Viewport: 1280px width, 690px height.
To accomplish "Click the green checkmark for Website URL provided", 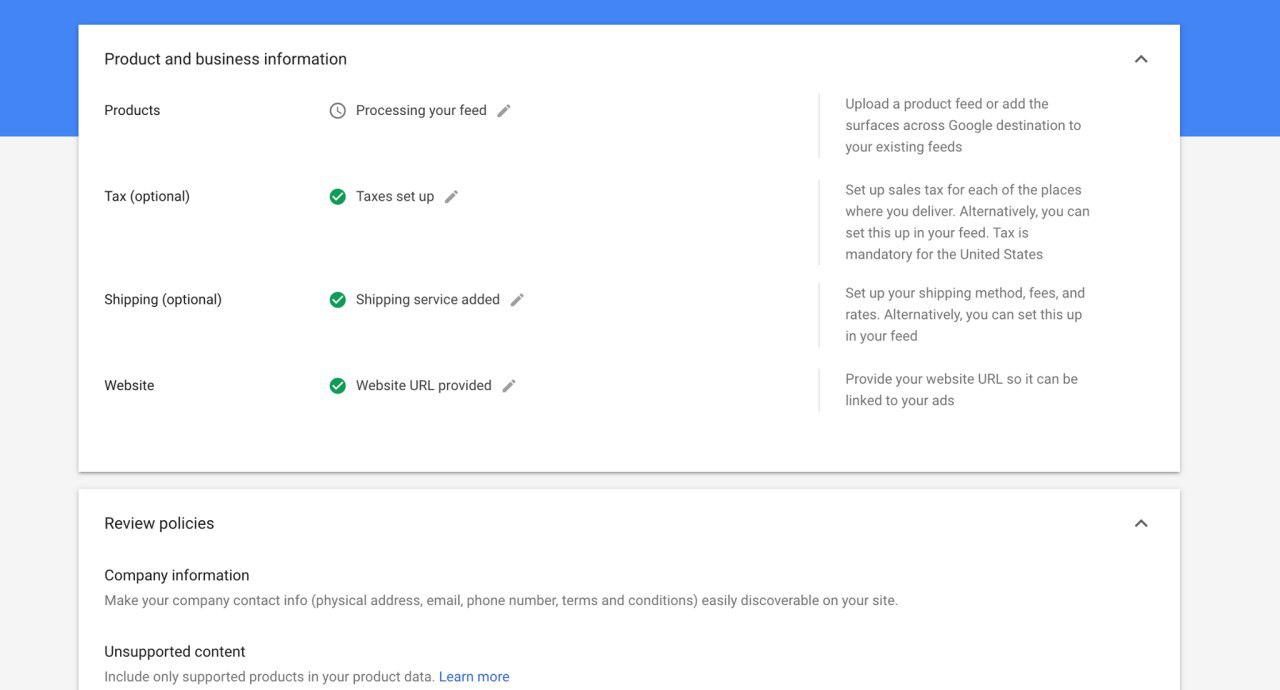I will [338, 386].
